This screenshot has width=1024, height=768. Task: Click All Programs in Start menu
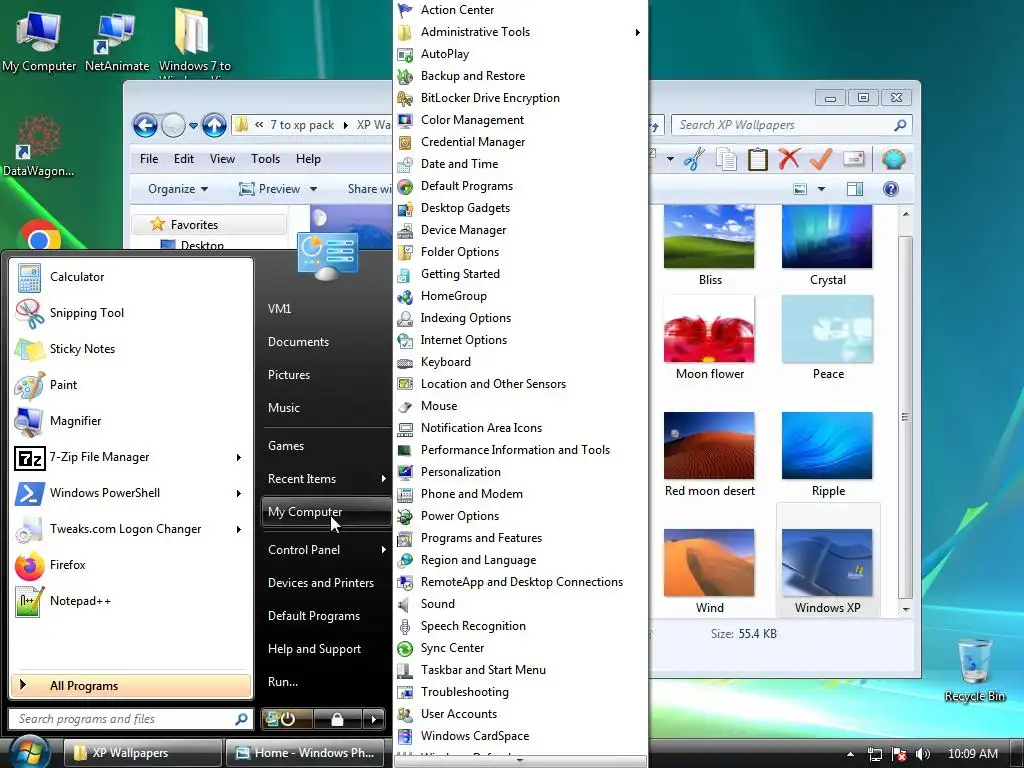coord(131,686)
